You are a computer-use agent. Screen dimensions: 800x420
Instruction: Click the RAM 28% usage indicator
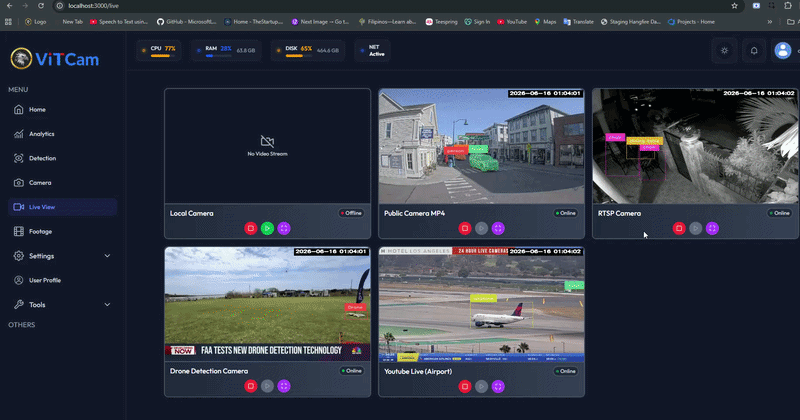coord(226,51)
